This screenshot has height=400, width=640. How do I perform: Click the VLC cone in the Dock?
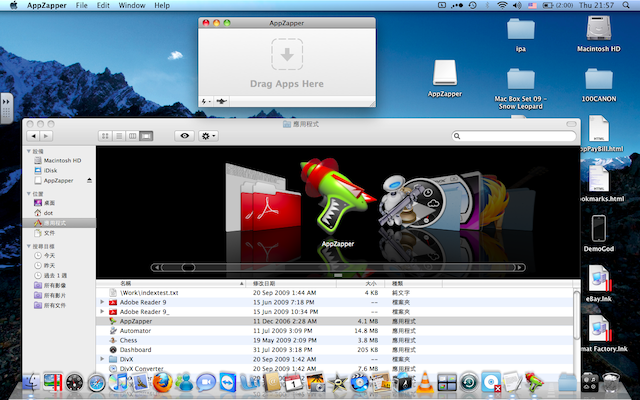[x=425, y=382]
